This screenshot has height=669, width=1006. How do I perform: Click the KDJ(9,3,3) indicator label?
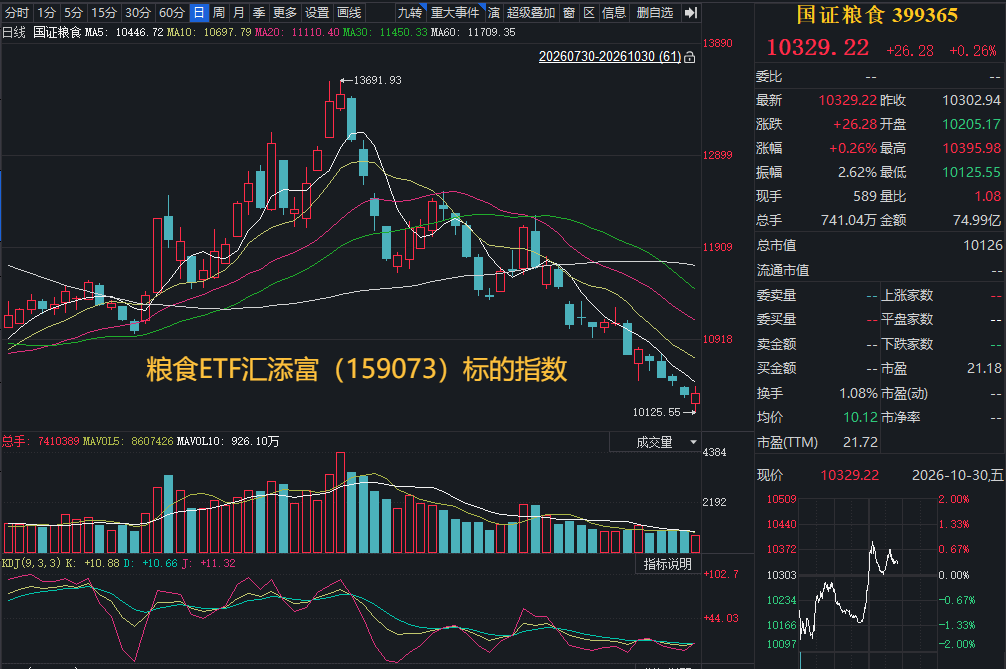pyautogui.click(x=31, y=563)
